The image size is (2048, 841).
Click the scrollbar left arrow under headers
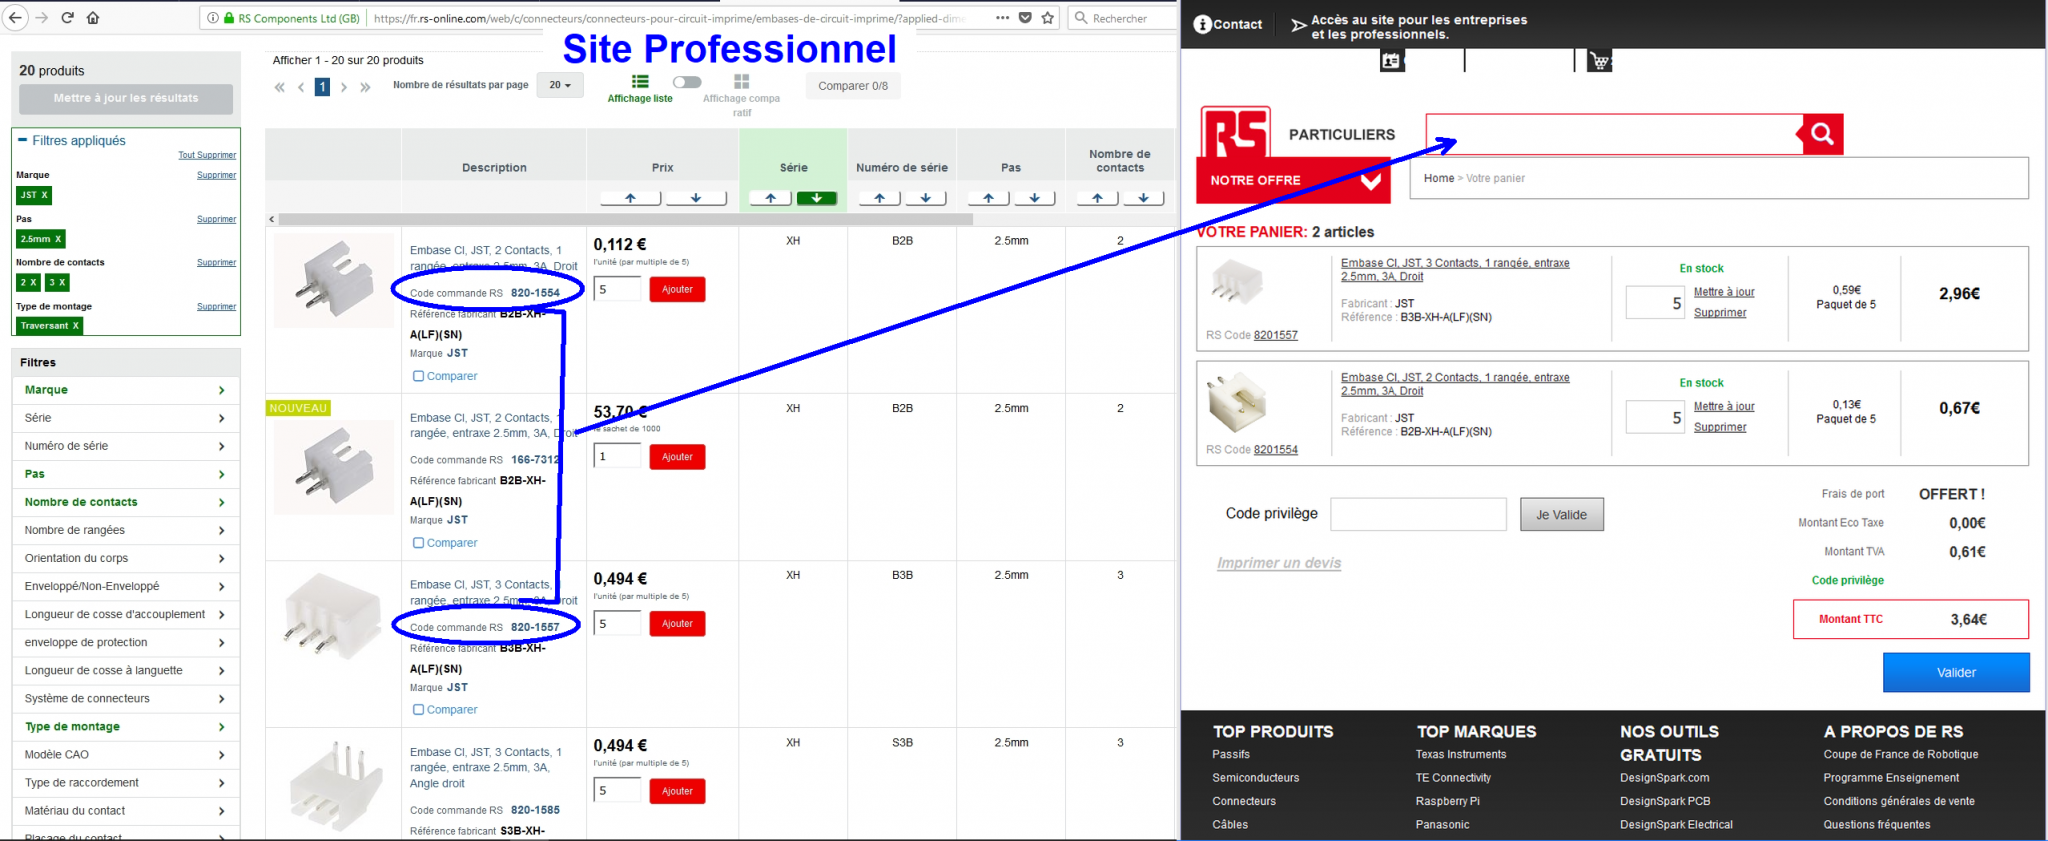tap(271, 219)
